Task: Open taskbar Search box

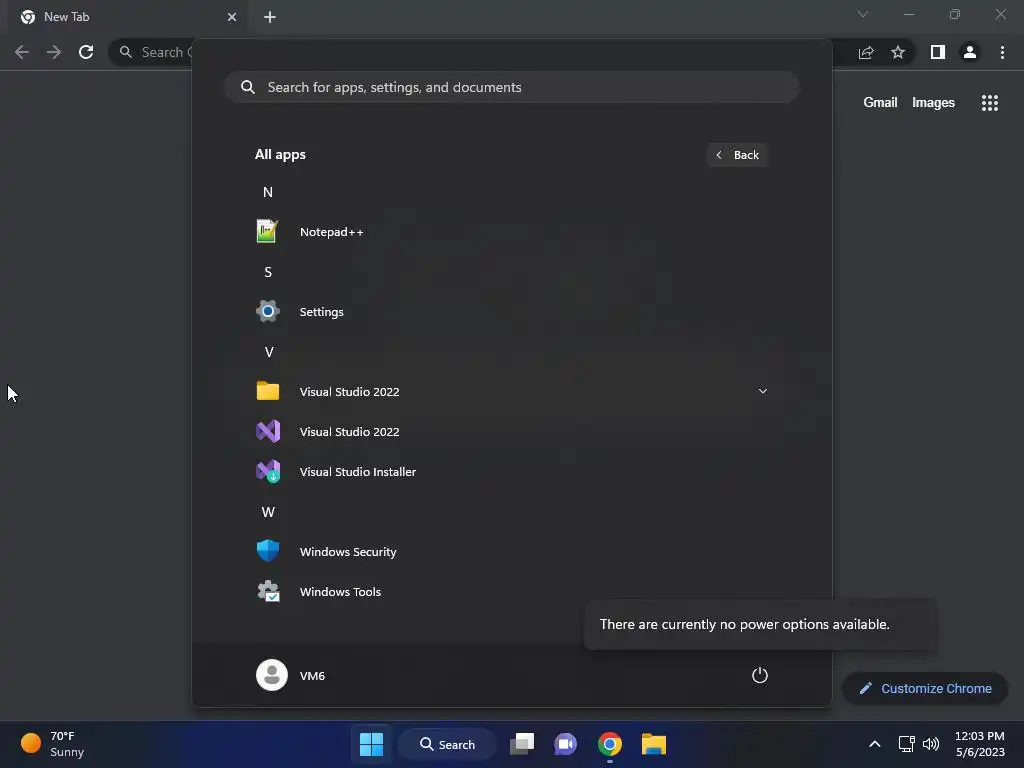Action: point(447,744)
